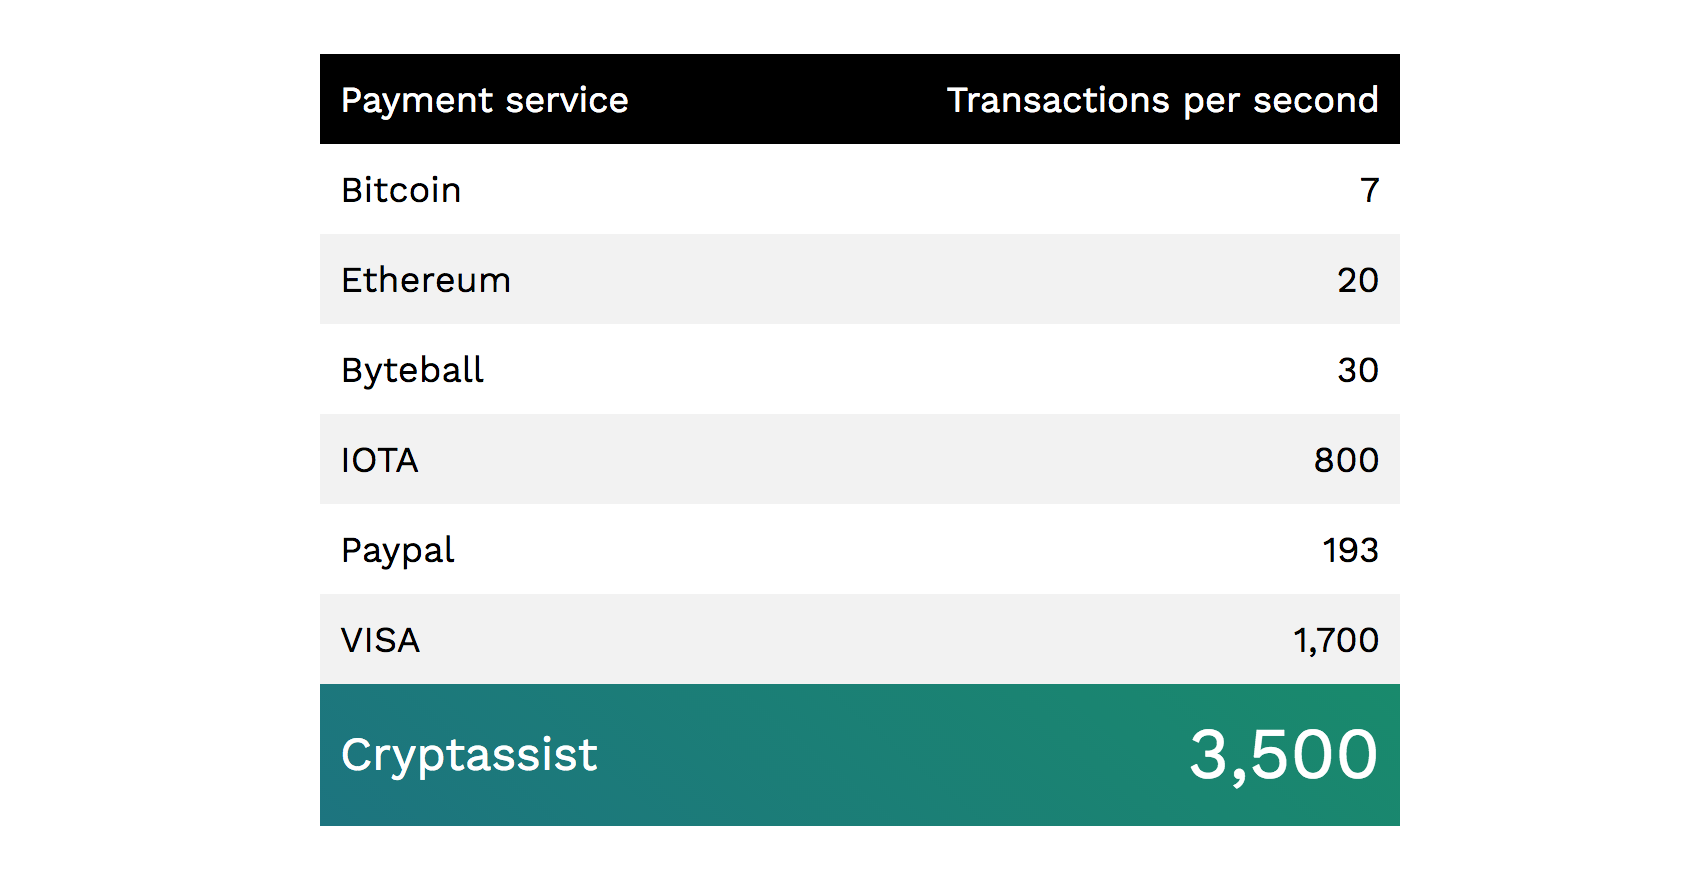Image resolution: width=1688 pixels, height=874 pixels.
Task: Click the large 3,500 figure
Action: pos(1283,755)
